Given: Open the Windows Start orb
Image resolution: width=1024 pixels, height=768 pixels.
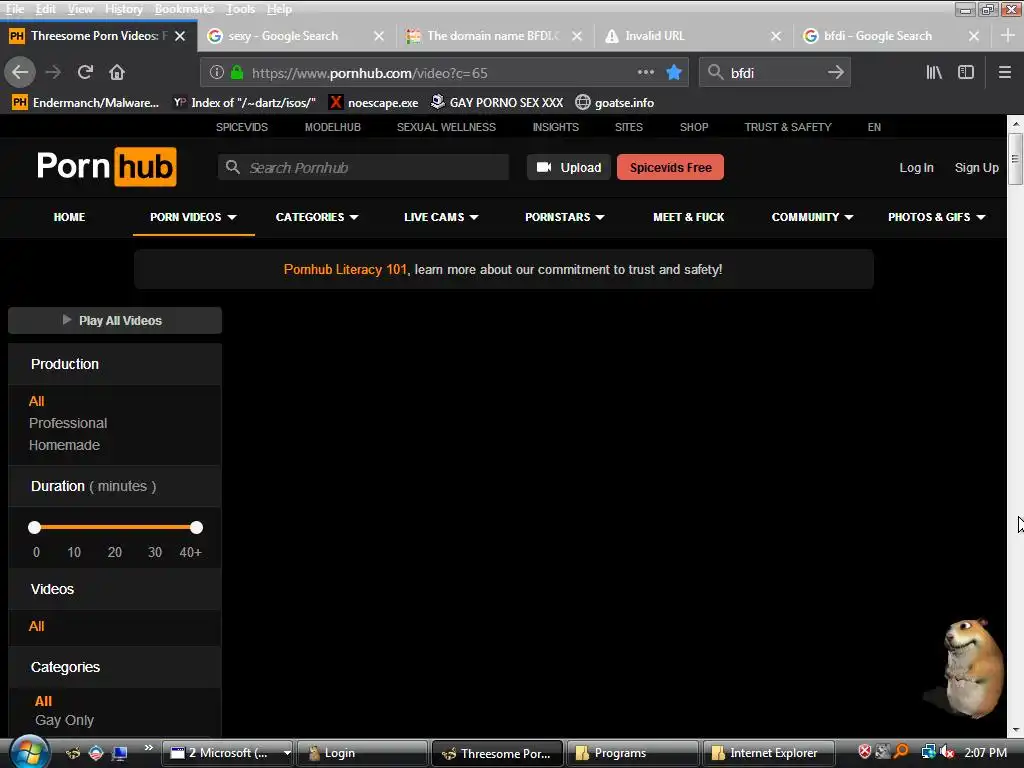Looking at the screenshot, I should coord(29,752).
